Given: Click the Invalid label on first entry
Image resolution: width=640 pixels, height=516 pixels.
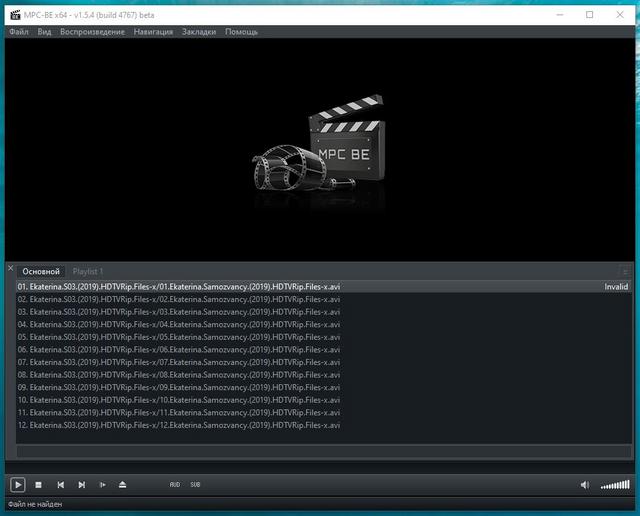Looking at the screenshot, I should 616,287.
